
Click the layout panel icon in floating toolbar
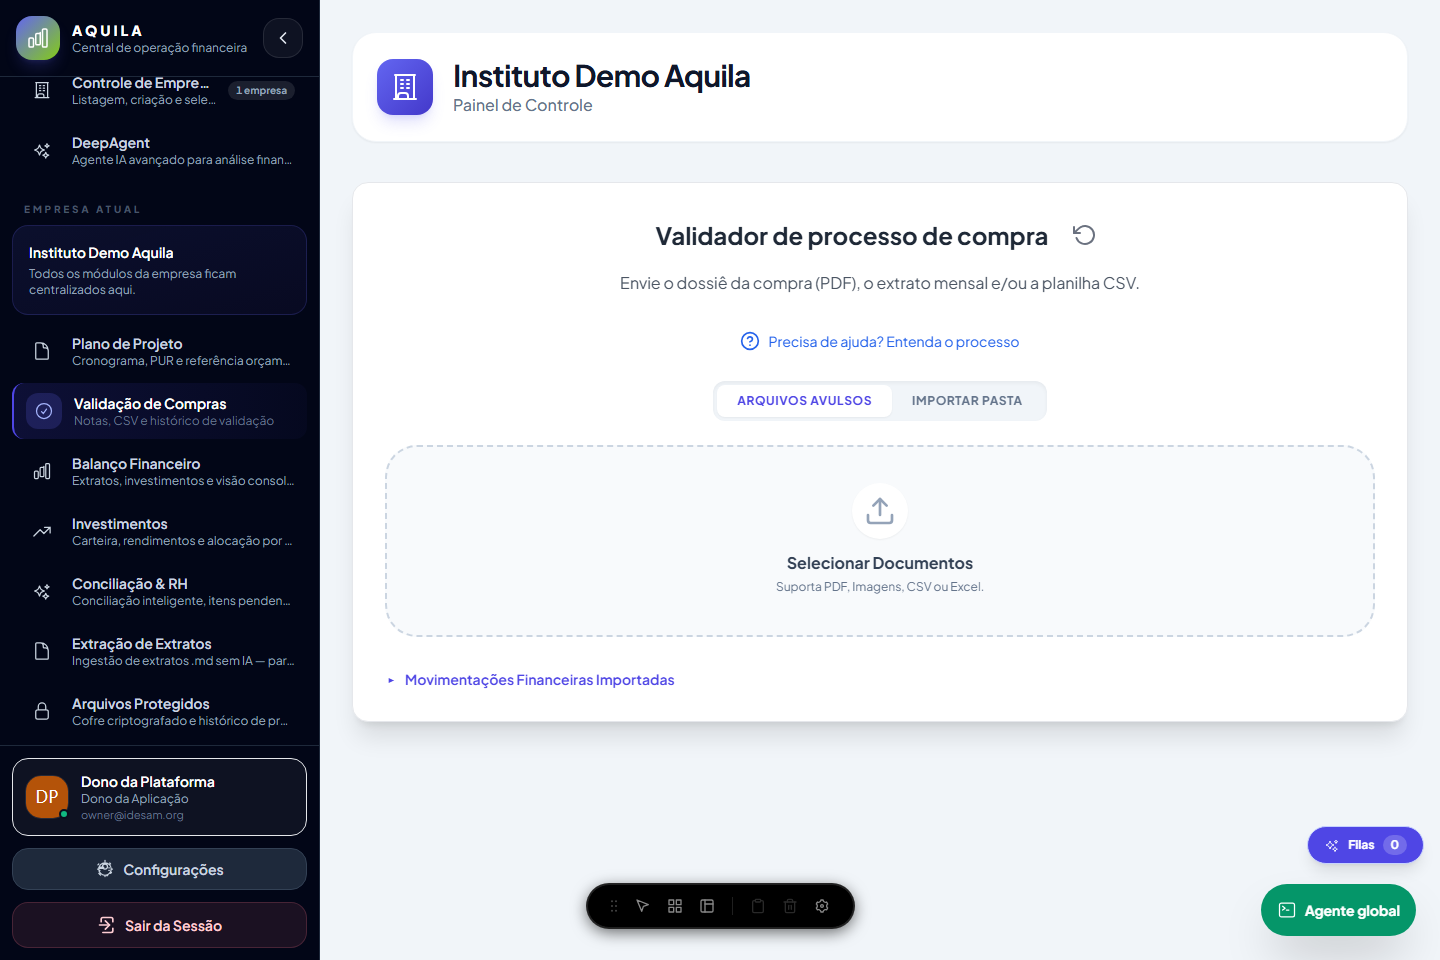point(707,906)
